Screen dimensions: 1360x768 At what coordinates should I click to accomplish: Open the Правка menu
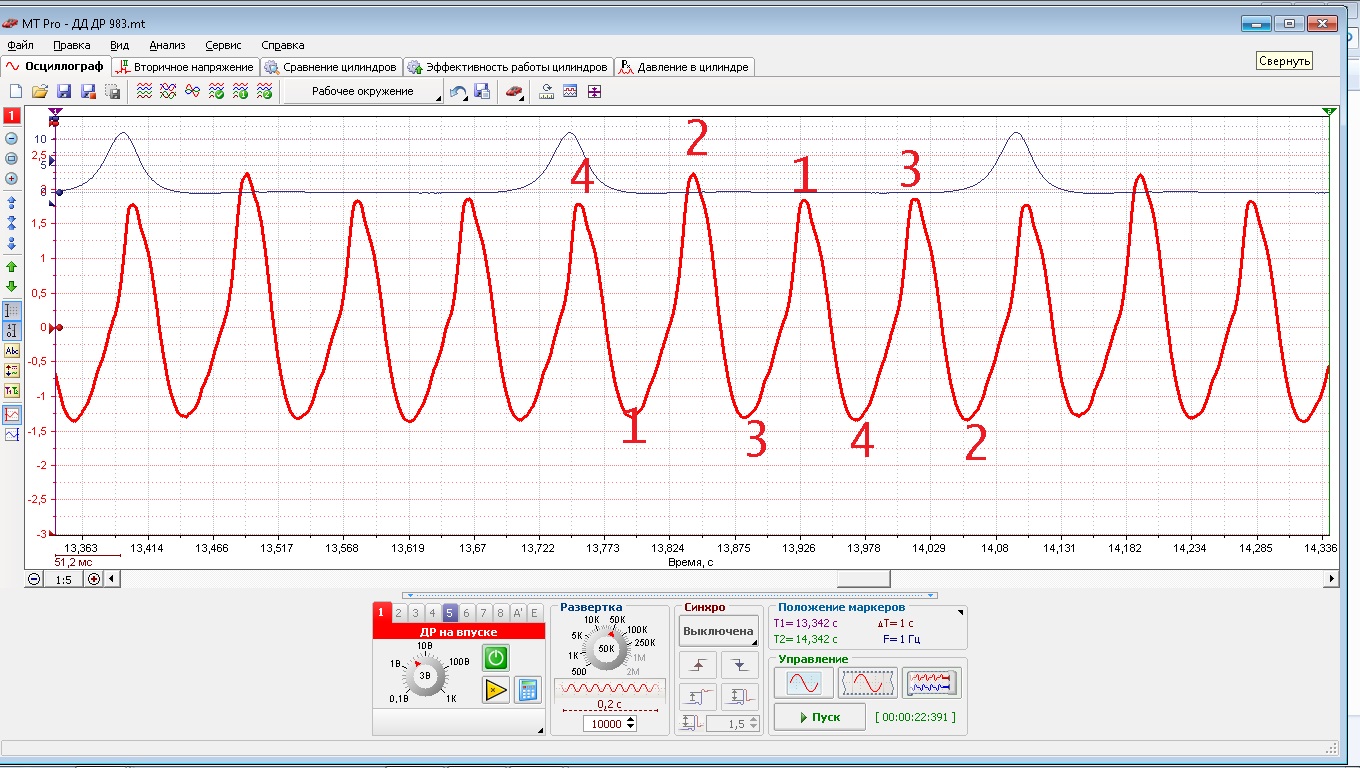(x=72, y=45)
